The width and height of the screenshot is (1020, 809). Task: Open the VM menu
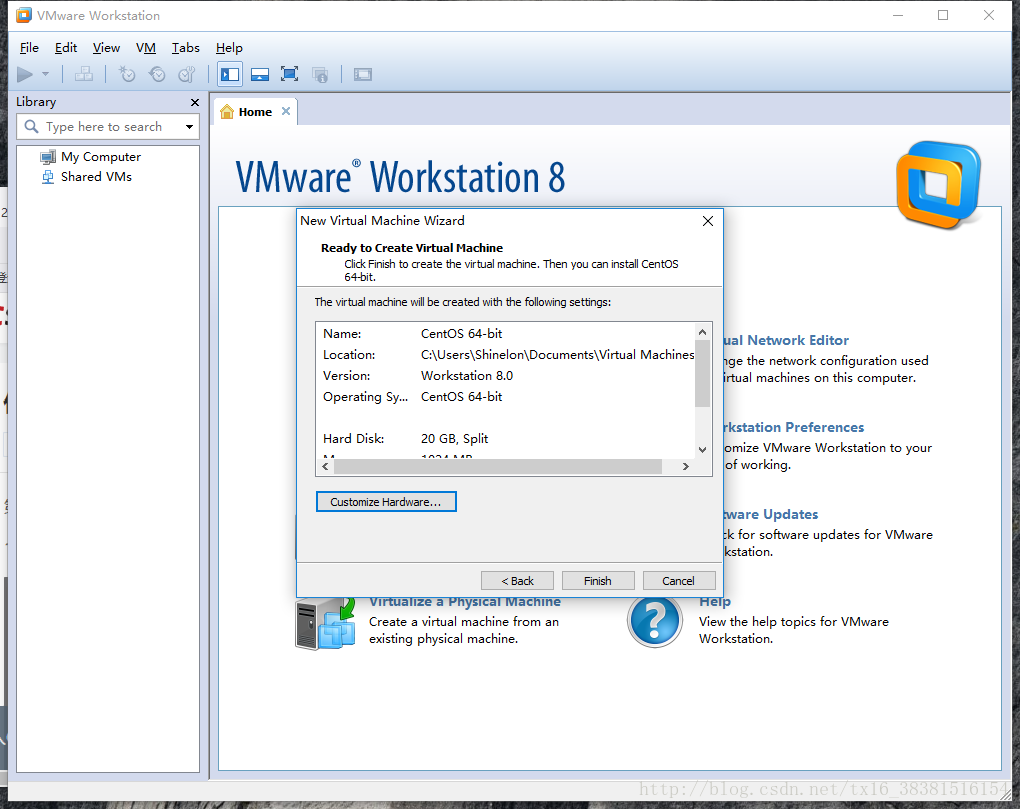[x=146, y=47]
